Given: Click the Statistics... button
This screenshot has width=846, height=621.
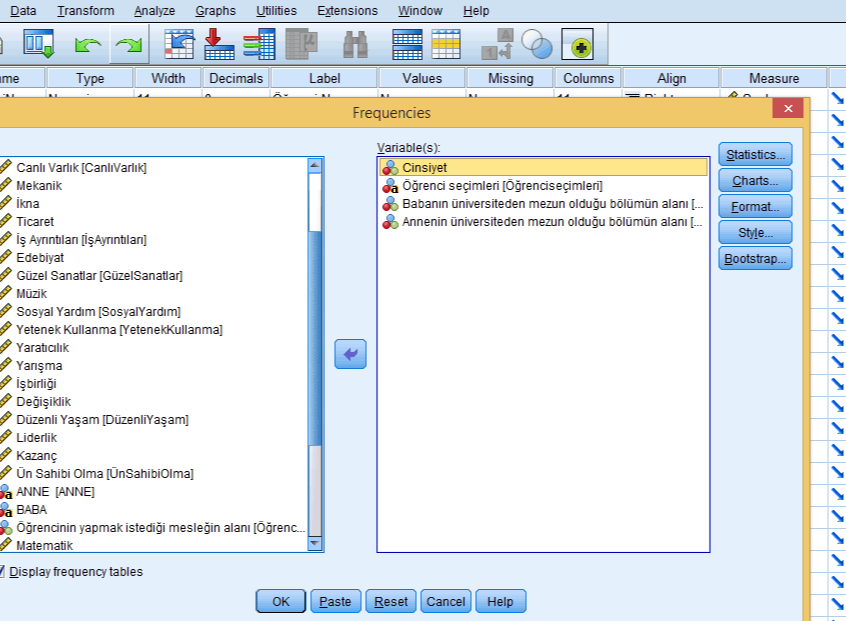Looking at the screenshot, I should [x=755, y=155].
